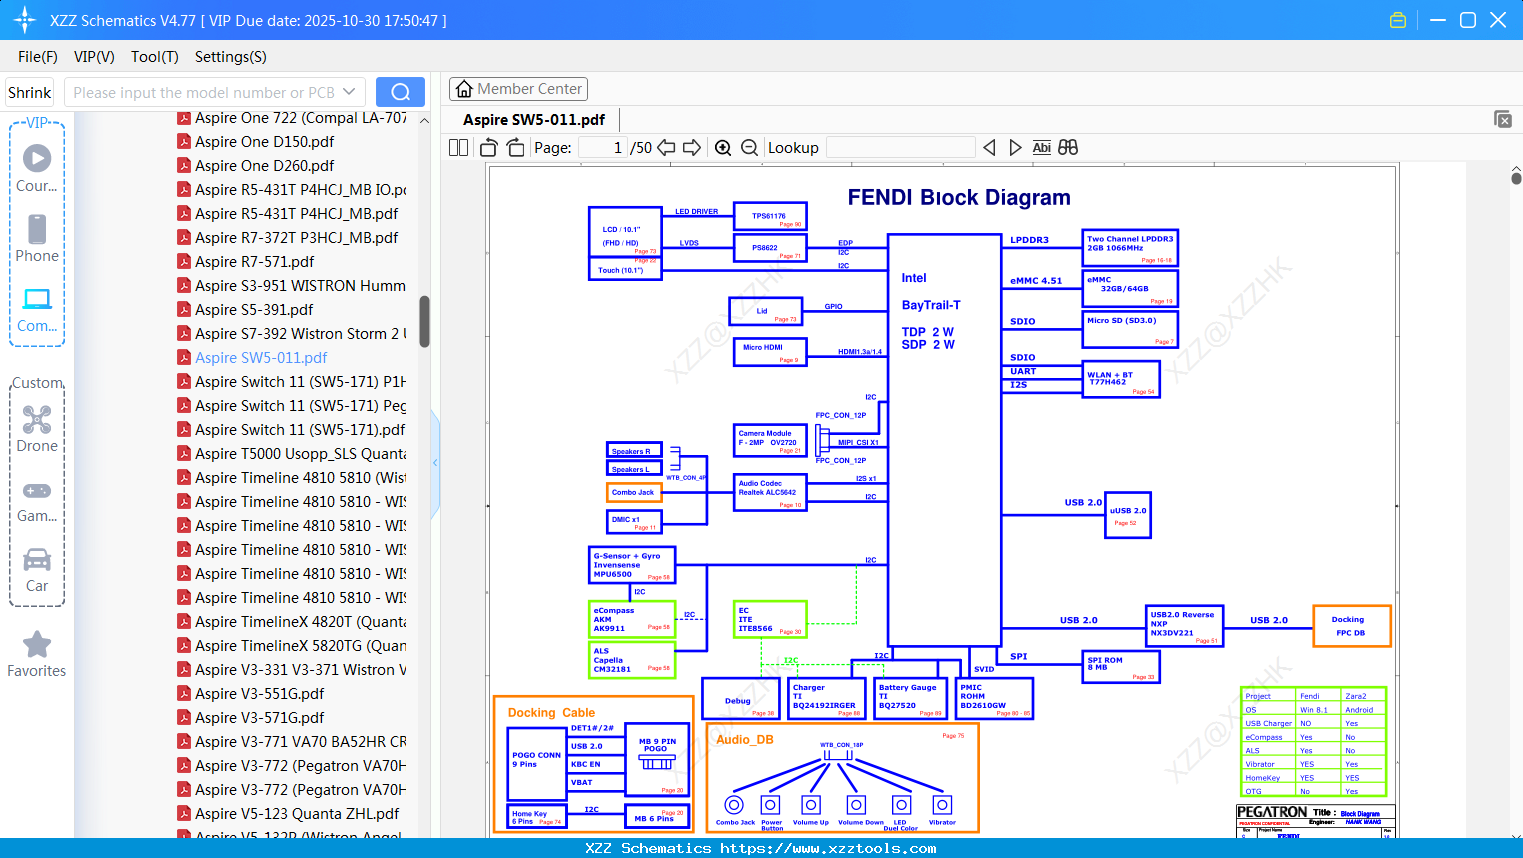Image resolution: width=1523 pixels, height=858 pixels.
Task: Zoom in on the schematic
Action: click(723, 148)
